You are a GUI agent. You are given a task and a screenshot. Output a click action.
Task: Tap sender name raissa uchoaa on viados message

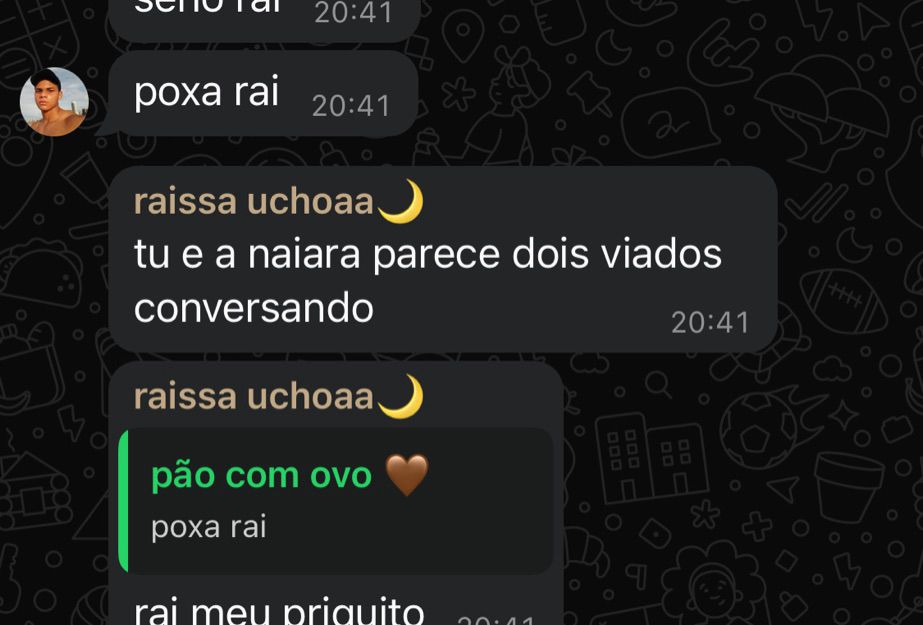(x=253, y=202)
